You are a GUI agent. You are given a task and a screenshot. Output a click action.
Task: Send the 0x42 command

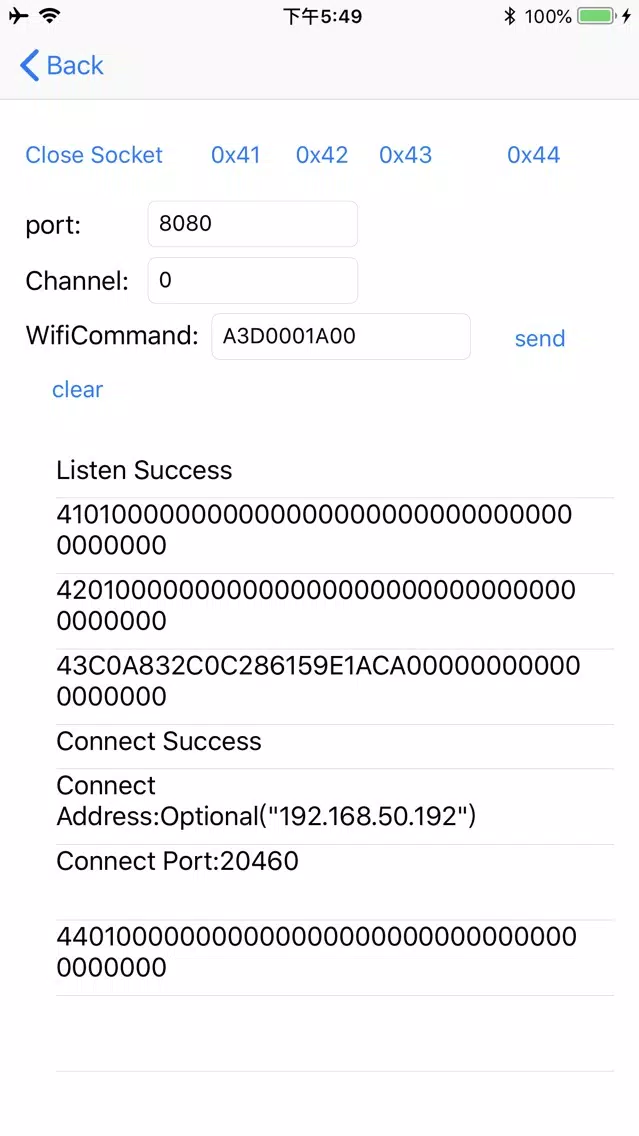point(322,155)
